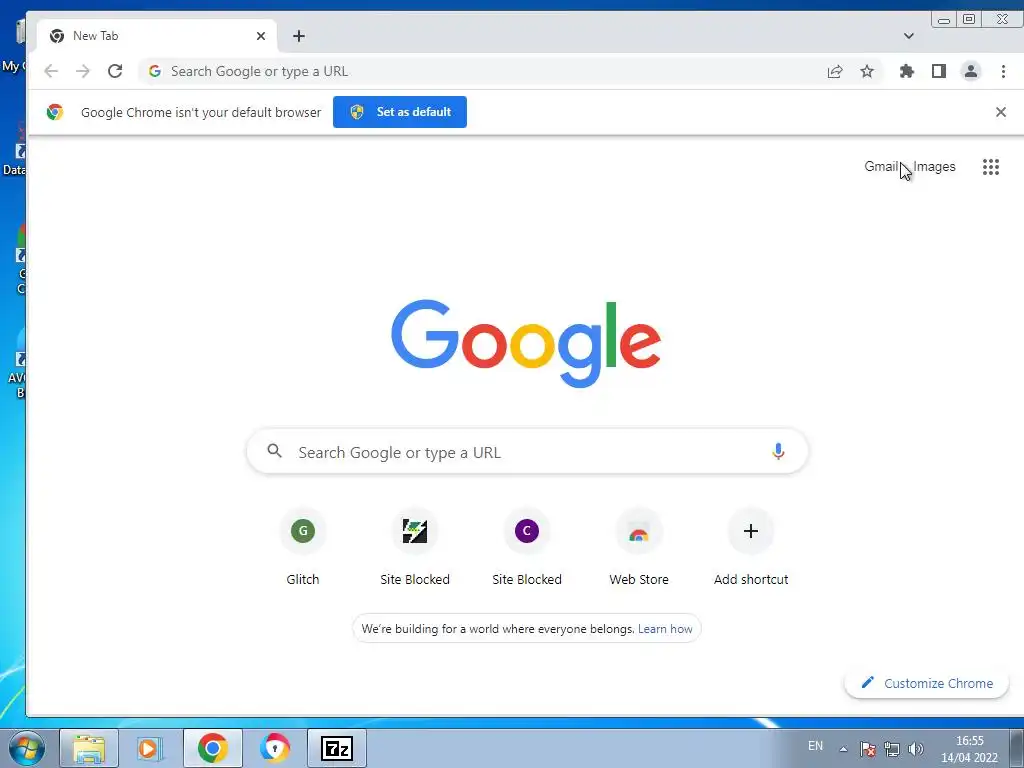The image size is (1024, 768).
Task: Open the first Site Blocked shortcut with lightning icon
Action: click(x=415, y=547)
